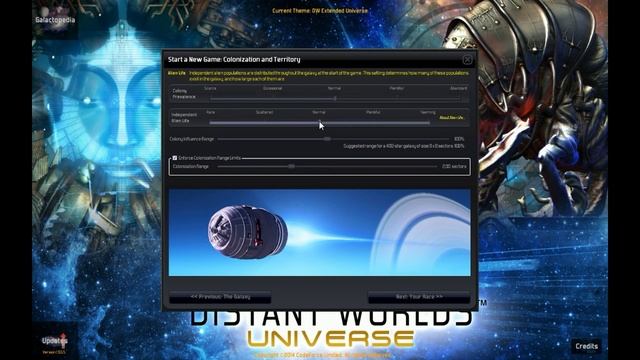
Task: Click the Colonization Range sectors value
Action: pyautogui.click(x=454, y=167)
